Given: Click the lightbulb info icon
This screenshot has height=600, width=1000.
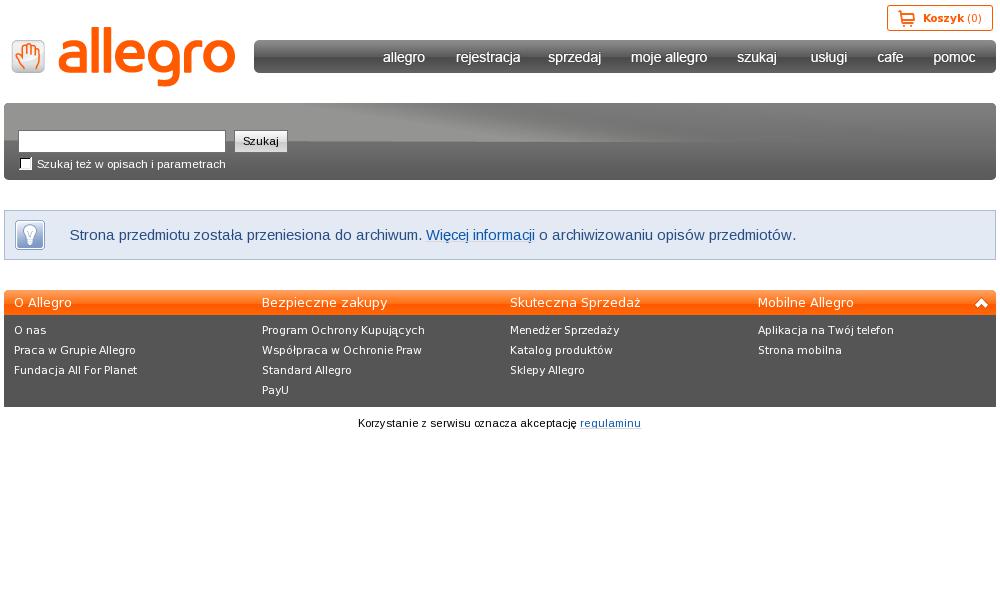Looking at the screenshot, I should (x=30, y=235).
